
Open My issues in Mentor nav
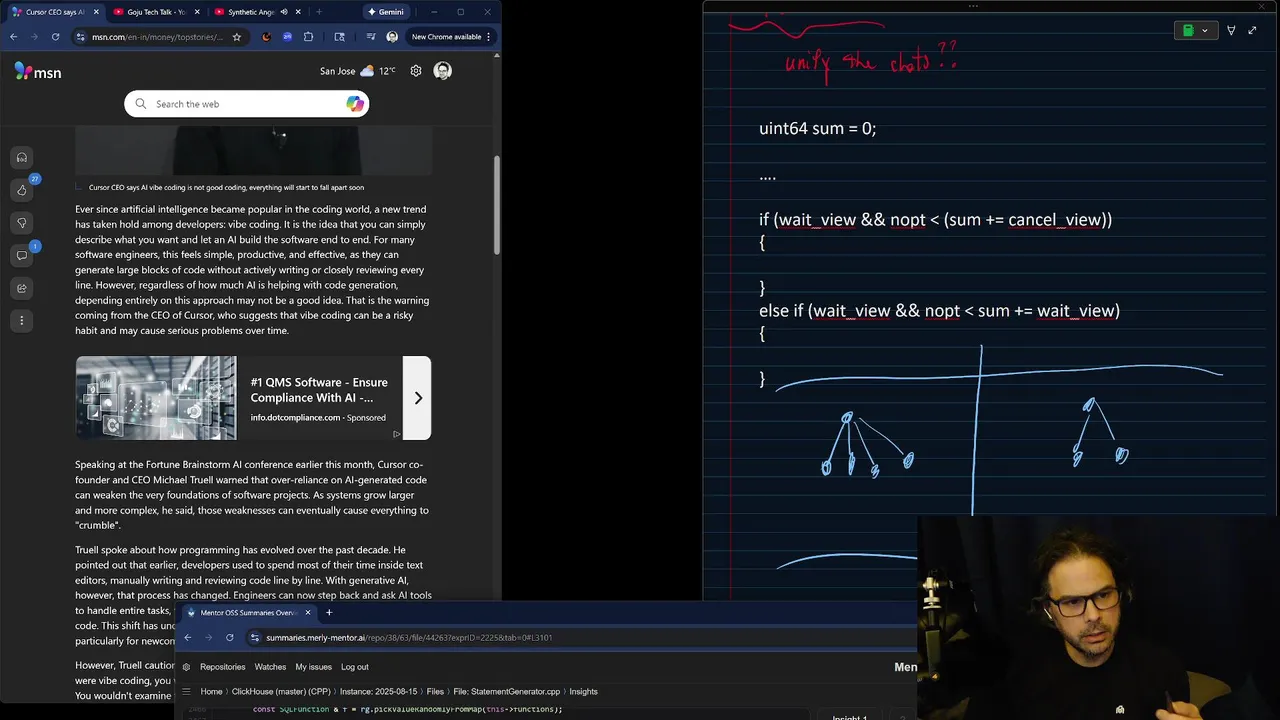click(313, 667)
